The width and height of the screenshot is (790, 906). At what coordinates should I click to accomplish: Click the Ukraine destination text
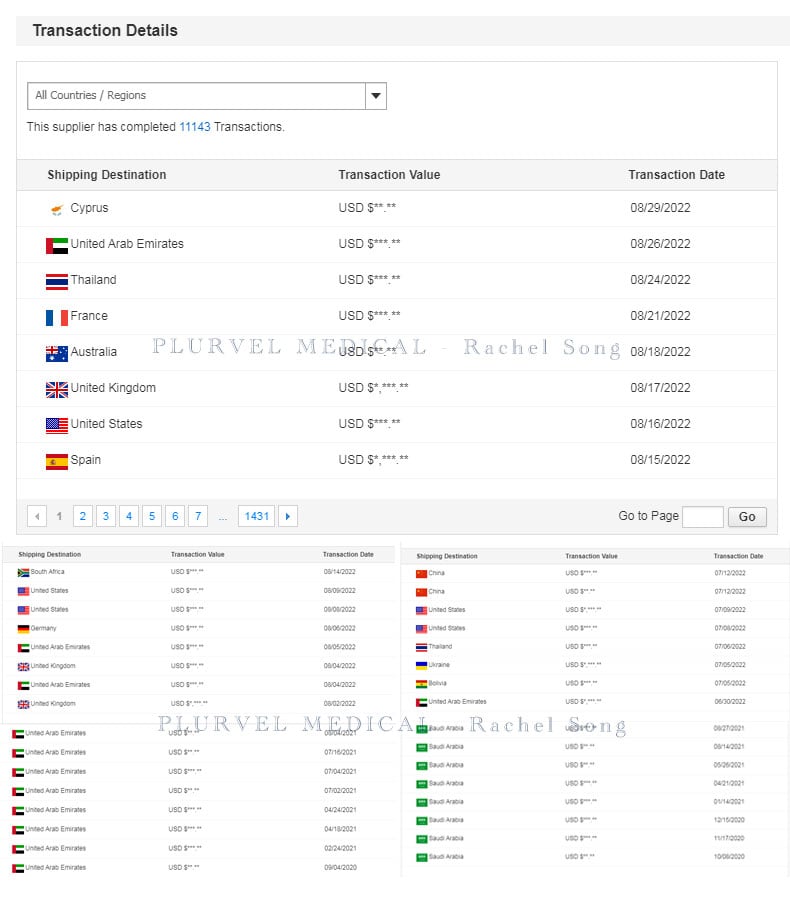click(x=439, y=664)
